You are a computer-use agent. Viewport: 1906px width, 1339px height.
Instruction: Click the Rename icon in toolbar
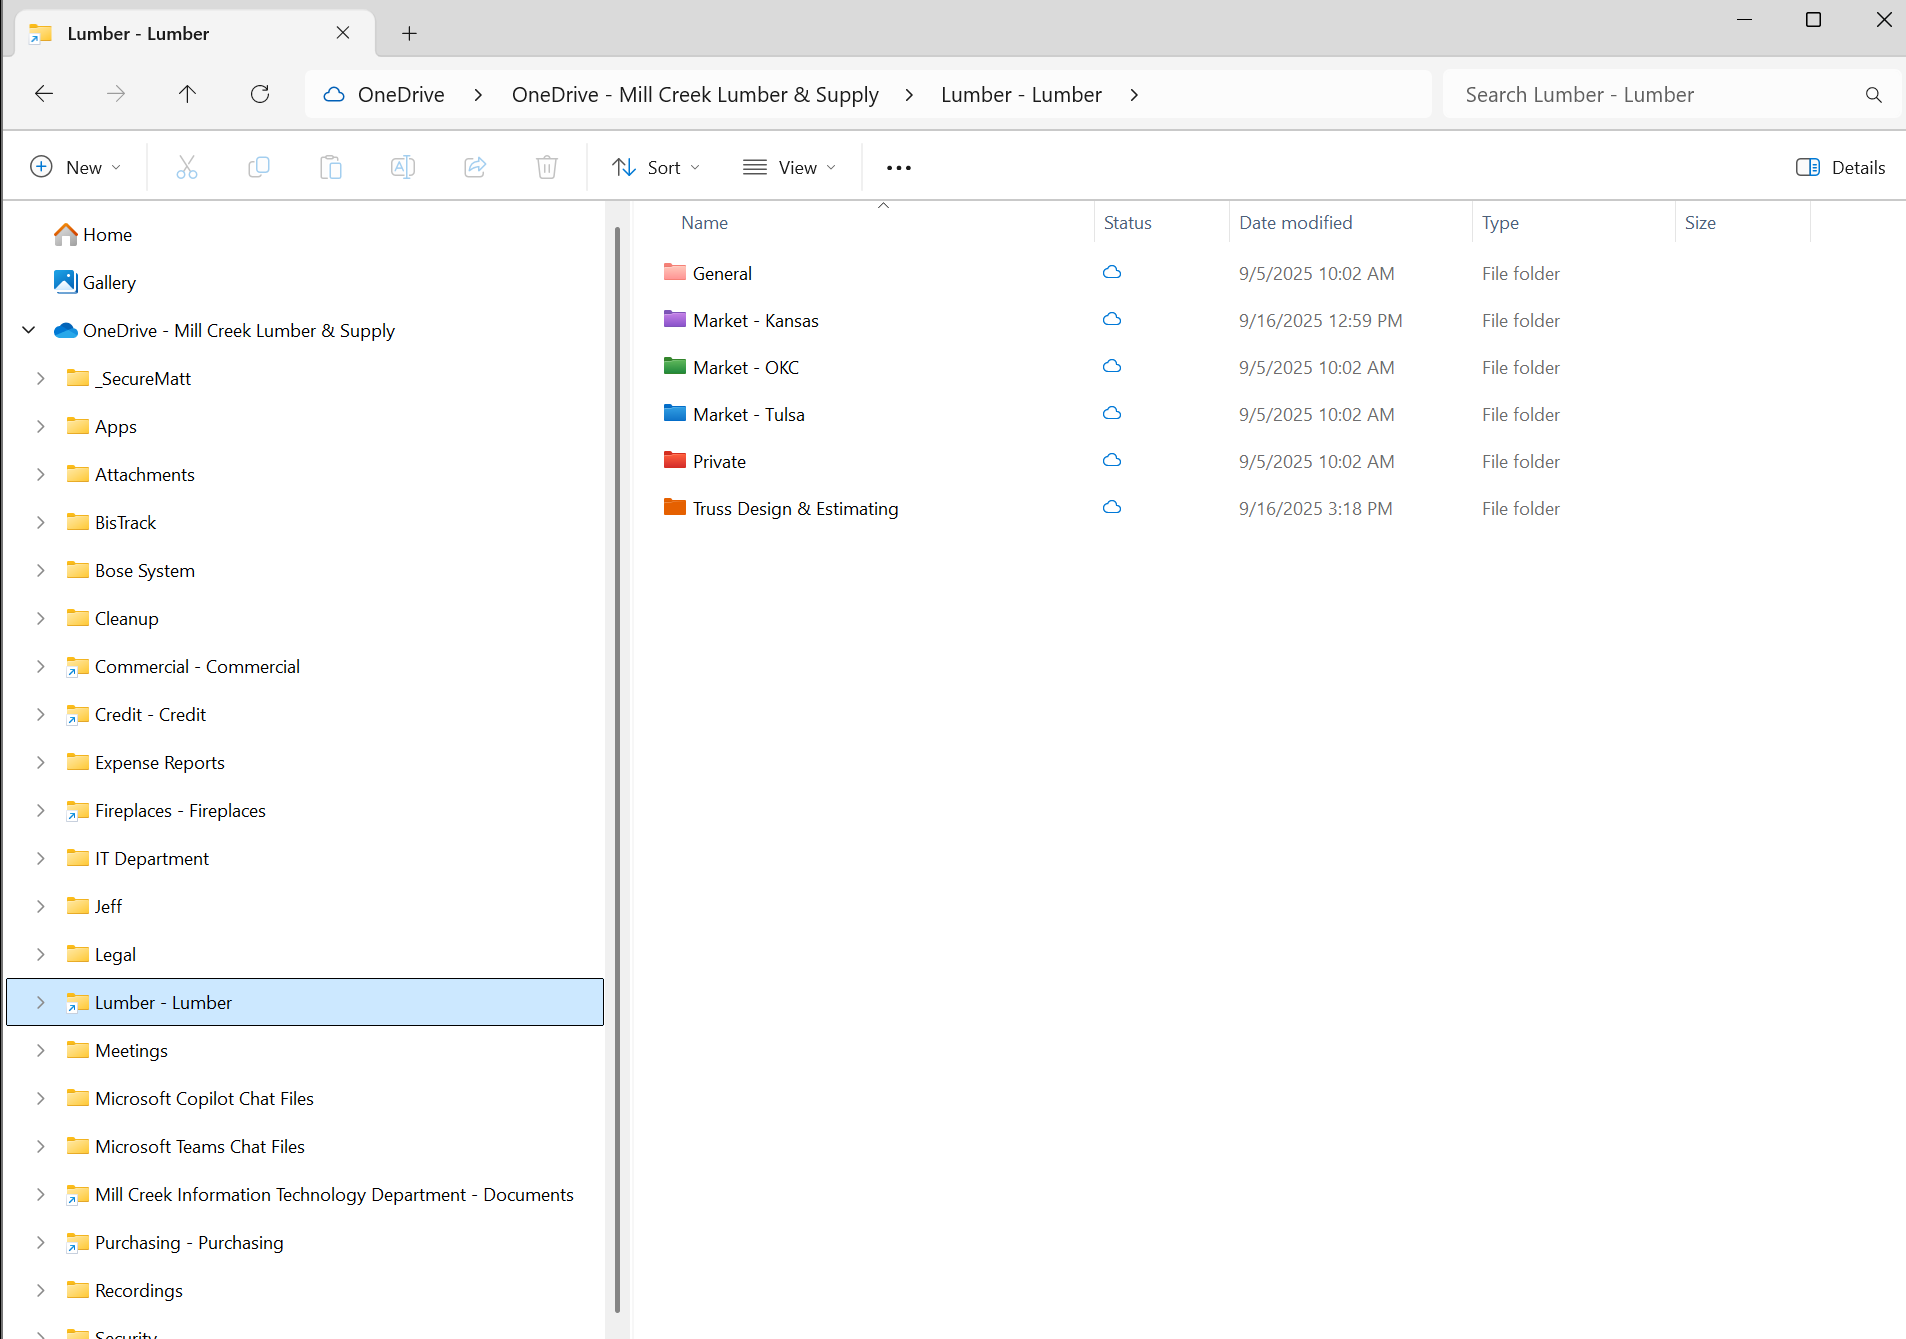pos(403,167)
